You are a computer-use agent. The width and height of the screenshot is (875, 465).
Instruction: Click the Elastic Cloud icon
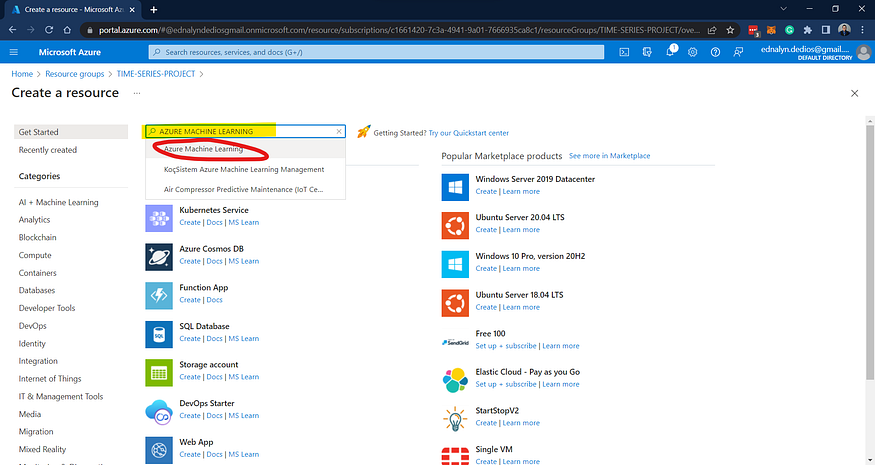(455, 380)
